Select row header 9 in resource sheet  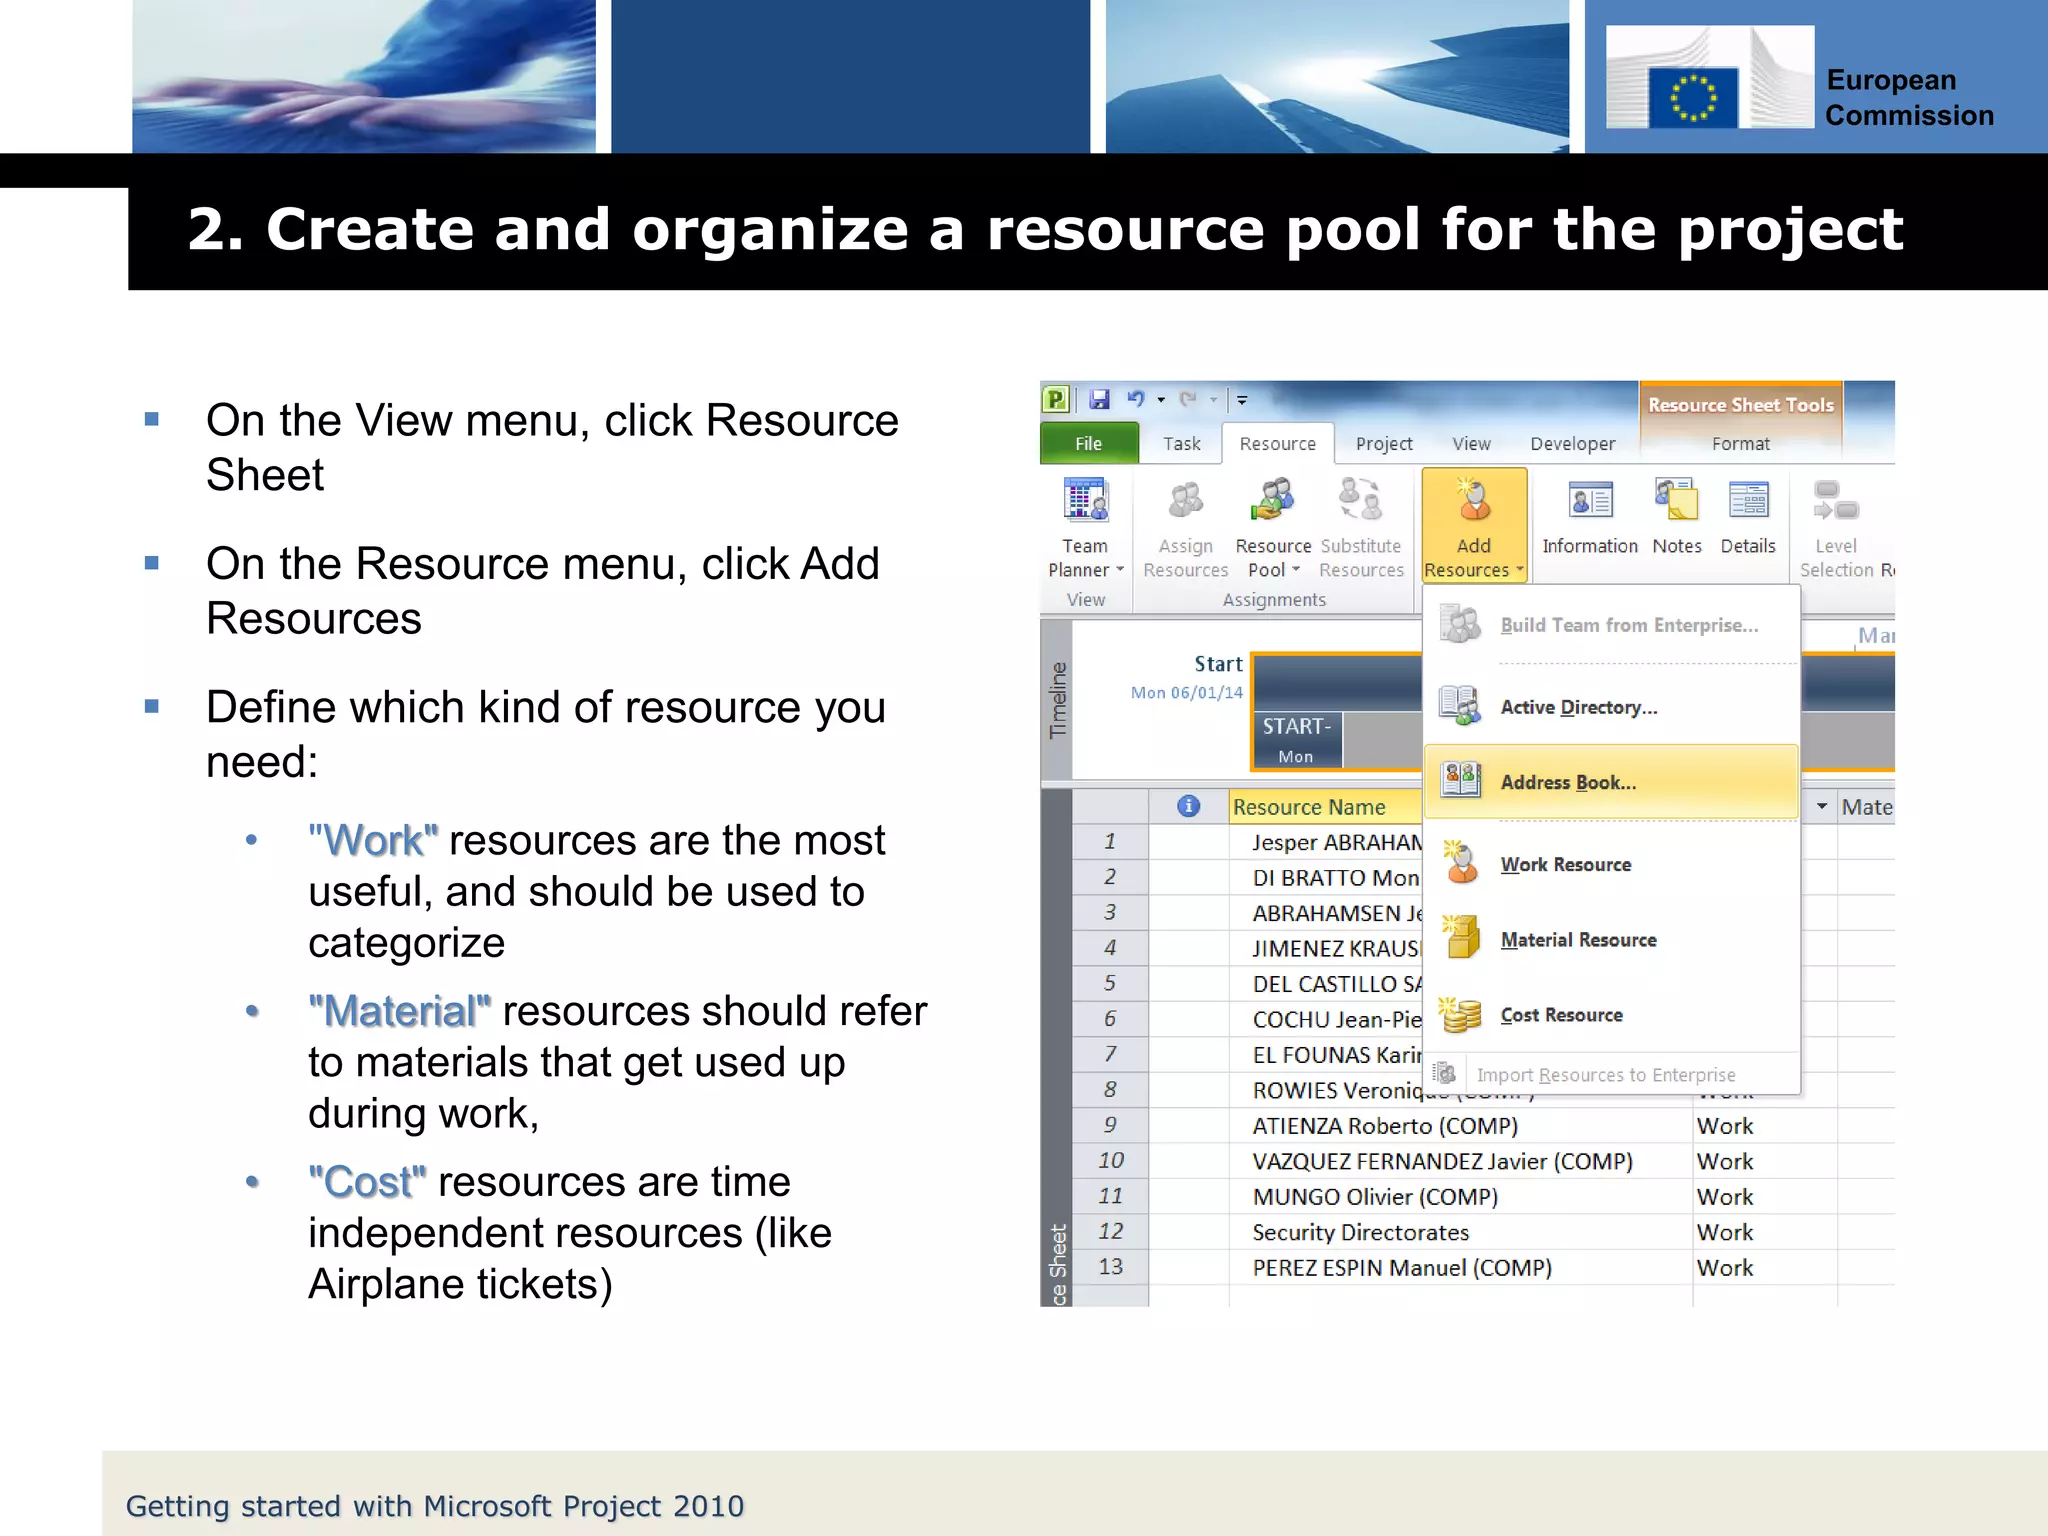click(1110, 1125)
